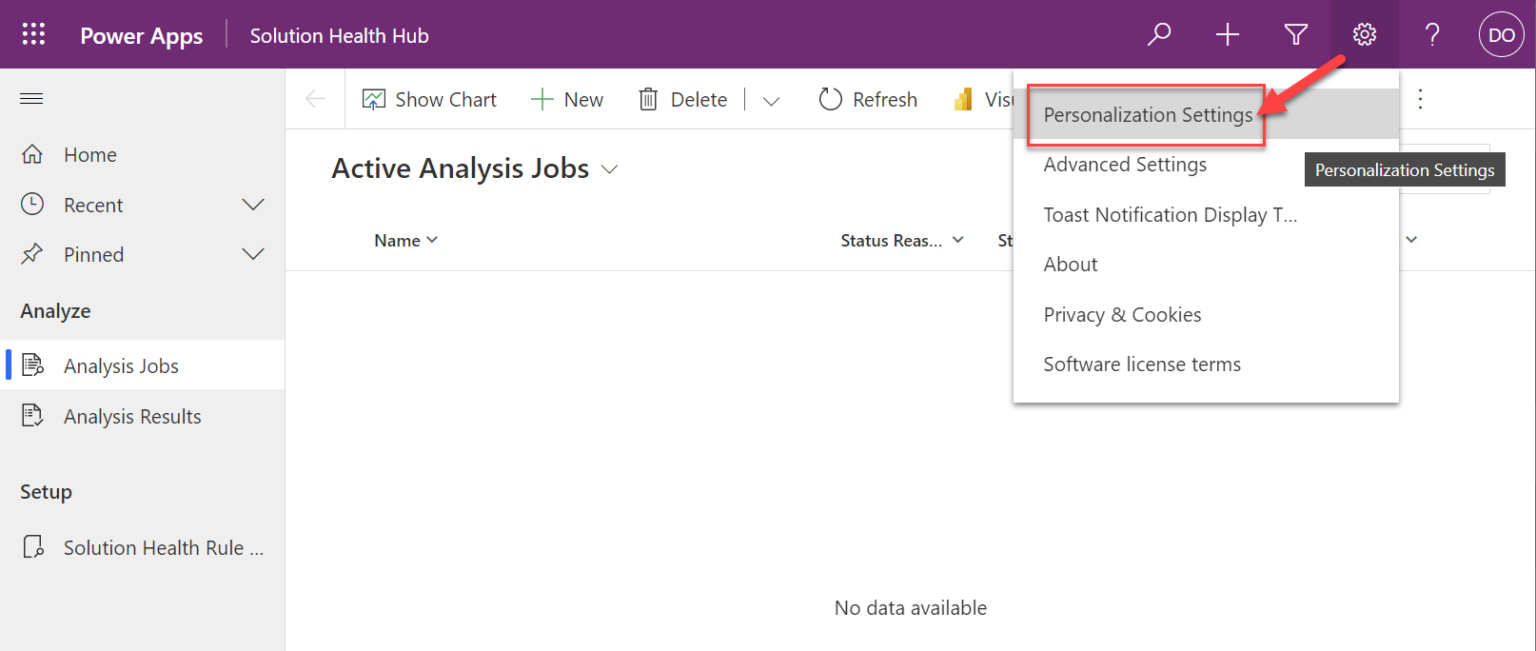Click the DO user account avatar

pyautogui.click(x=1501, y=35)
